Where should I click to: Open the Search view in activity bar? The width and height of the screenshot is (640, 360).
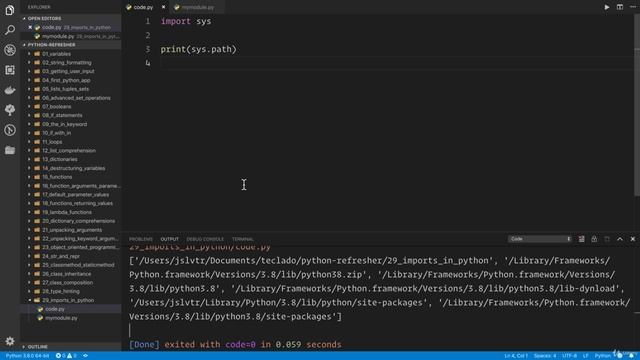pyautogui.click(x=10, y=30)
